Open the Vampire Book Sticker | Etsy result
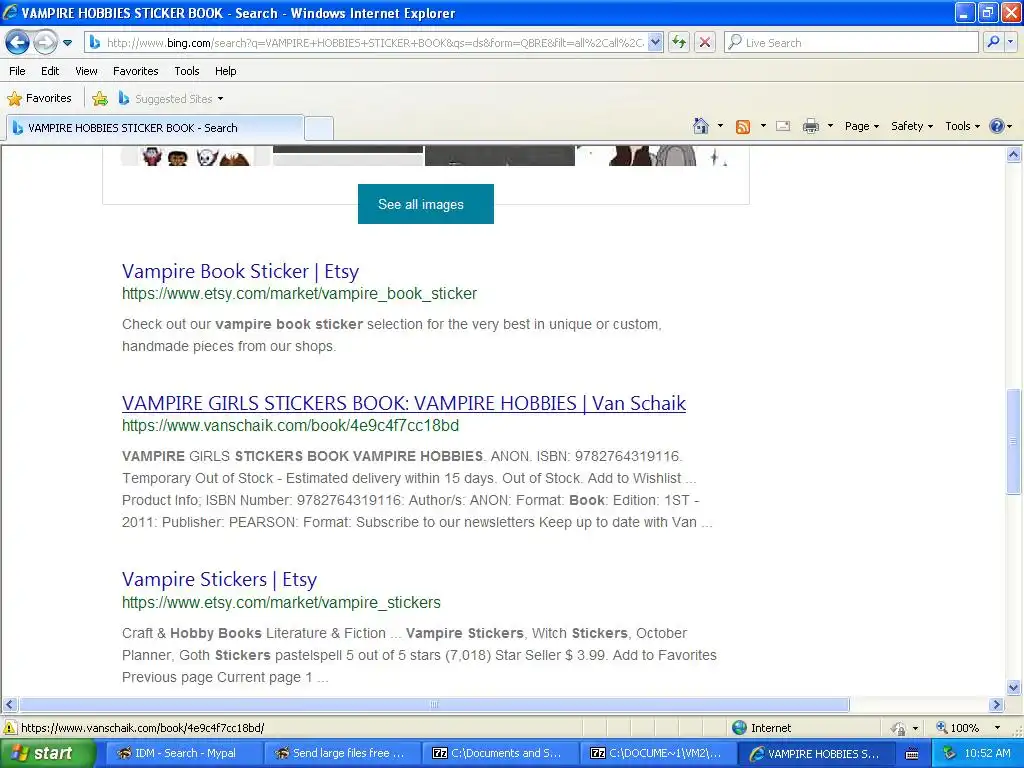This screenshot has width=1024, height=768. tap(240, 271)
